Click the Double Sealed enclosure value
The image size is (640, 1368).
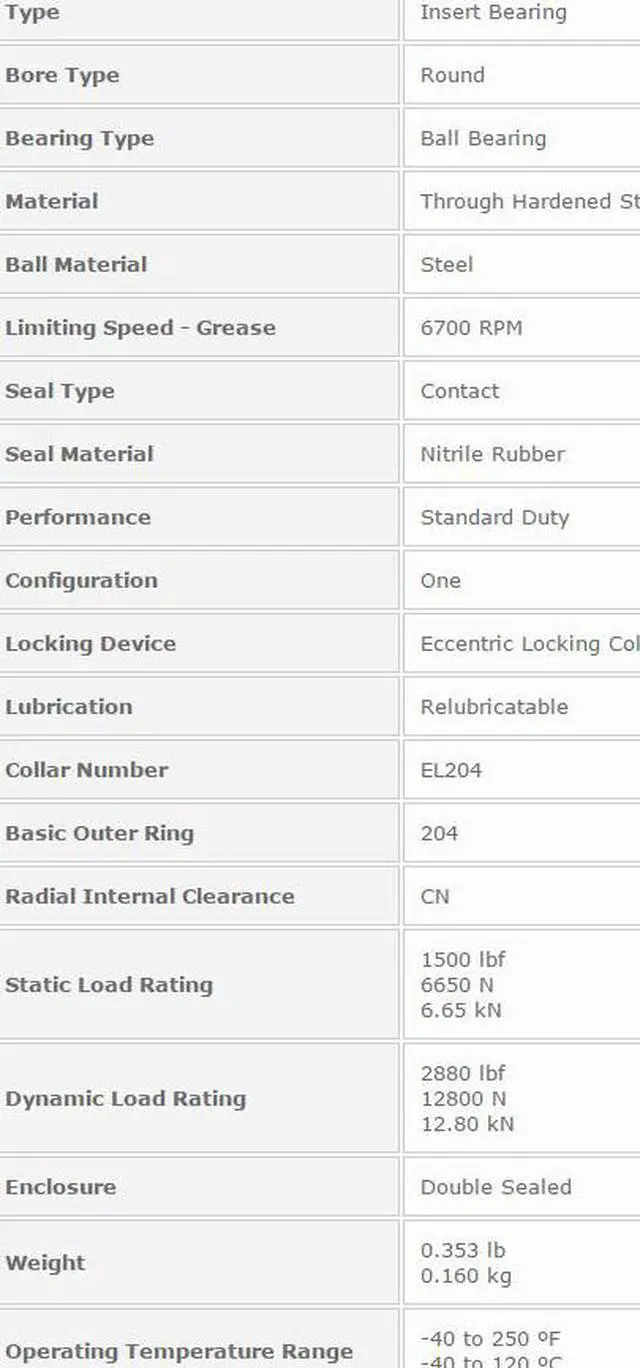tap(496, 1187)
